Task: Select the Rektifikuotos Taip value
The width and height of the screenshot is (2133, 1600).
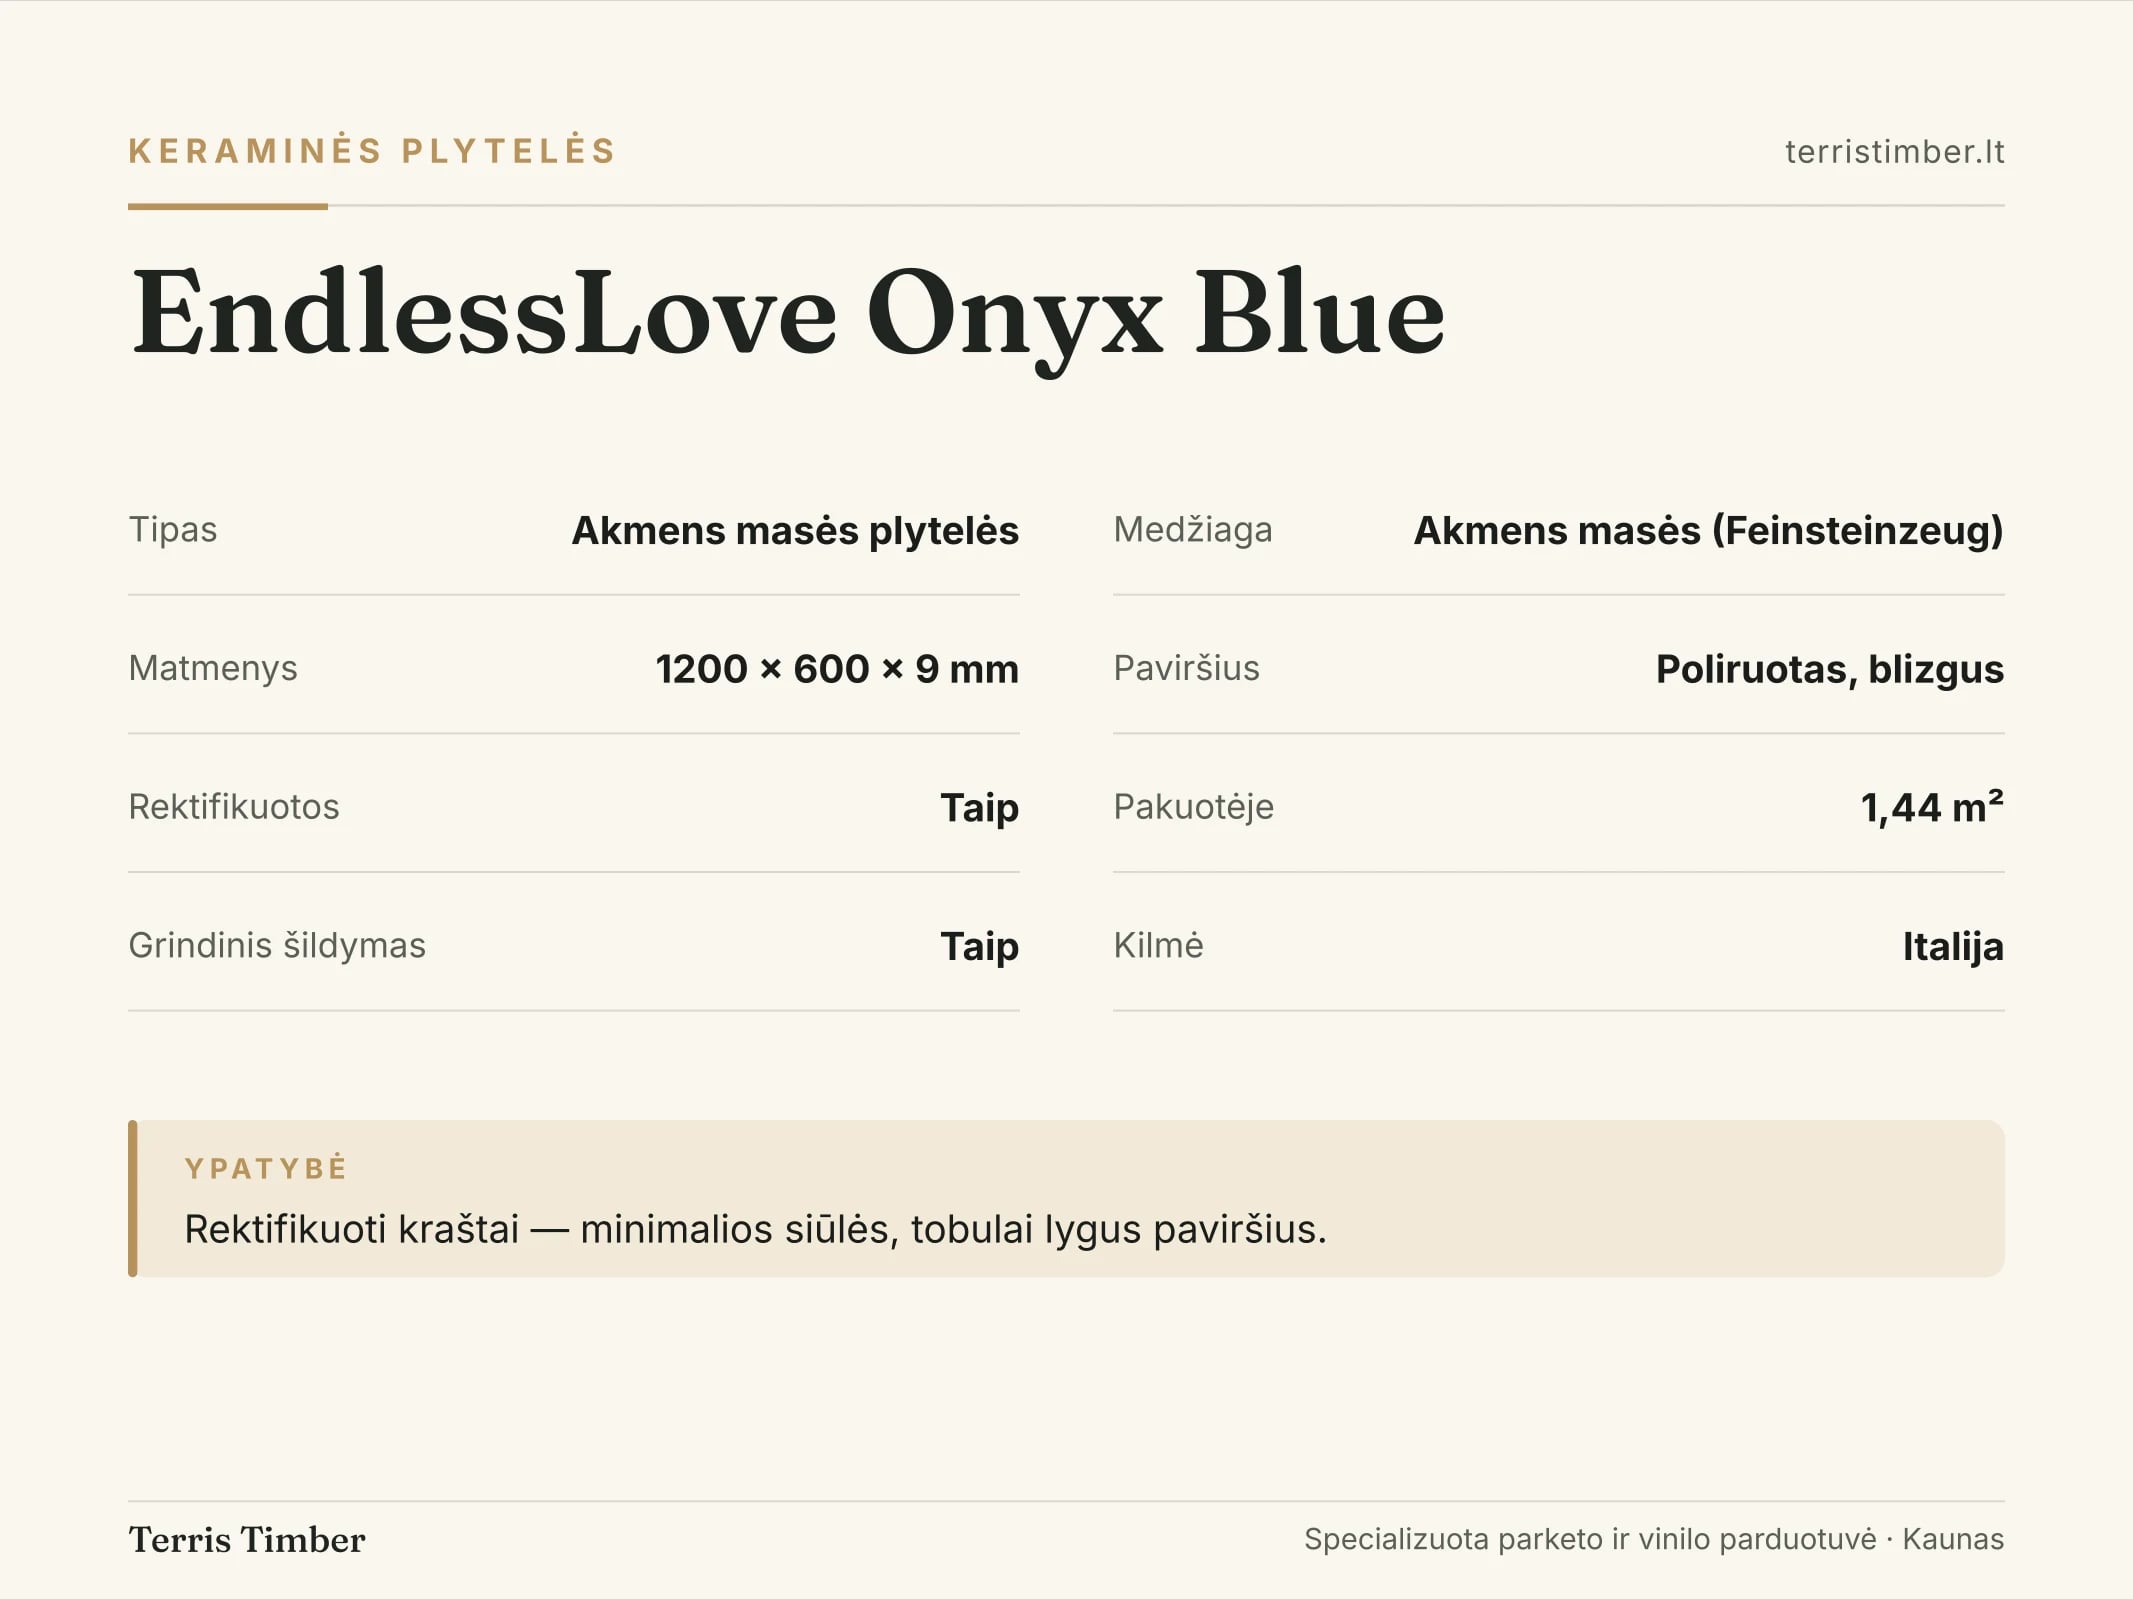Action: tap(979, 808)
